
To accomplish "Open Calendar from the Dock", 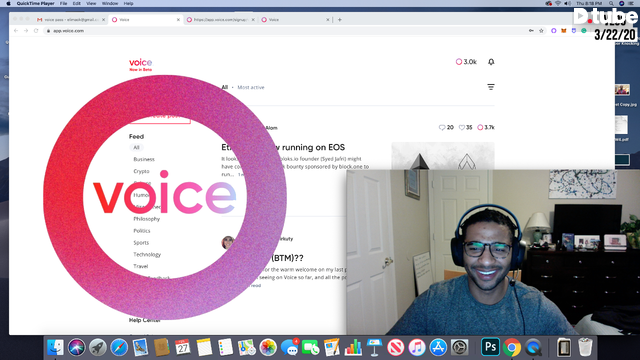I will pos(182,348).
